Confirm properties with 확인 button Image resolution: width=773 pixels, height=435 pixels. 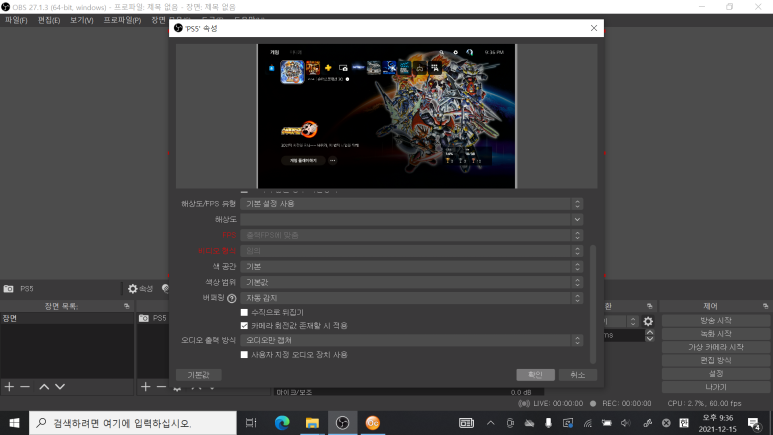pyautogui.click(x=535, y=375)
